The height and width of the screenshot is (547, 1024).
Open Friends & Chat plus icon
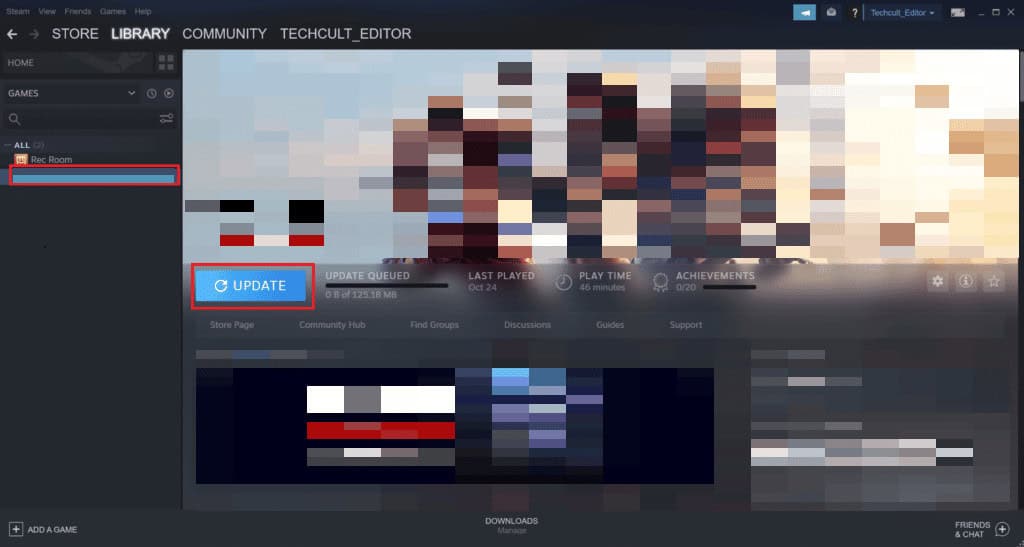pos(1002,529)
